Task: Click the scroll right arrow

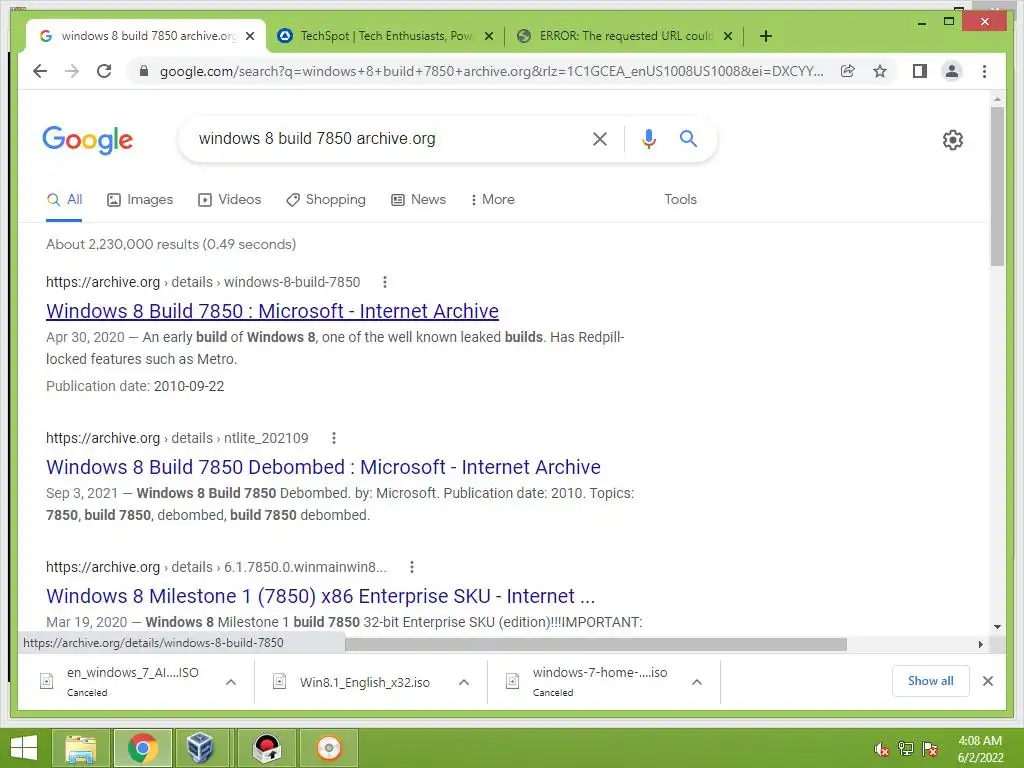Action: (980, 645)
